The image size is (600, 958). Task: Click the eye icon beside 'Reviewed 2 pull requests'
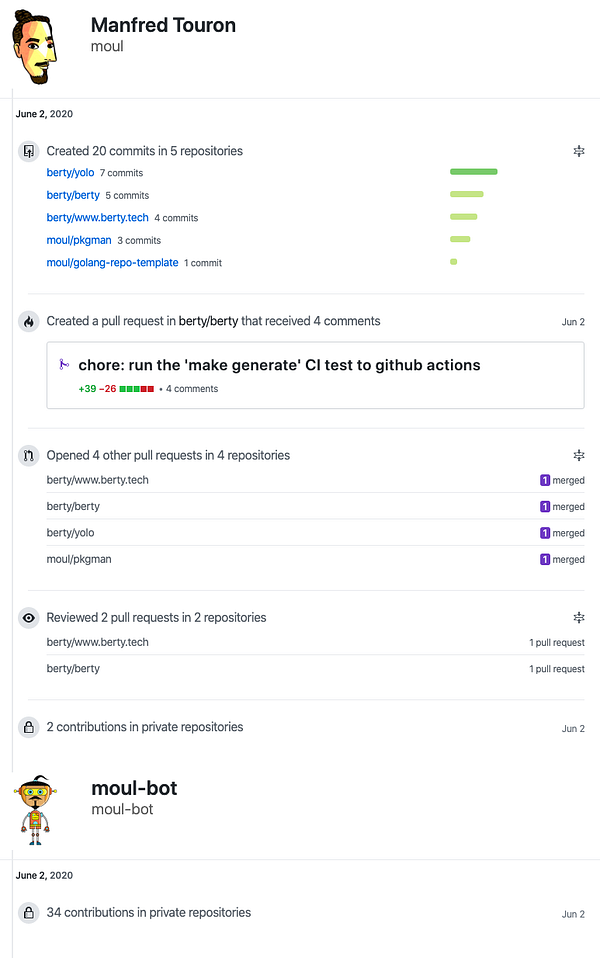pyautogui.click(x=28, y=618)
